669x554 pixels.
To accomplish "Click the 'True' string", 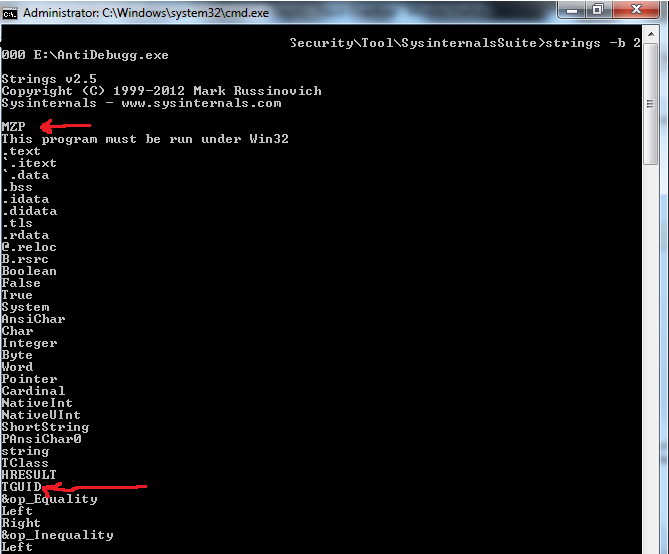I will (17, 295).
